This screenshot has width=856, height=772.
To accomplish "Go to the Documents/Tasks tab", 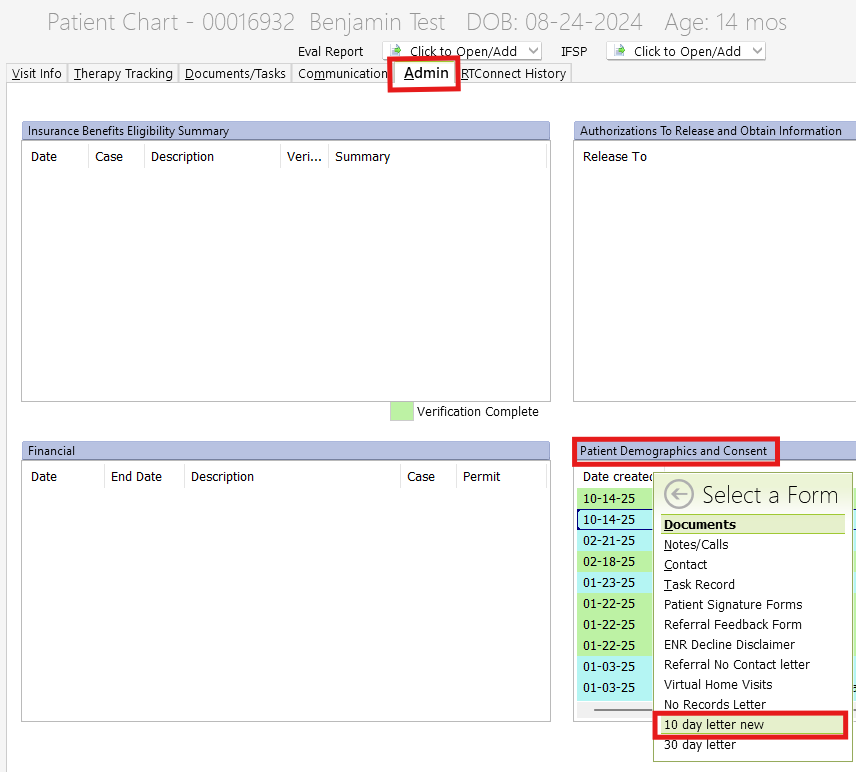I will point(235,74).
